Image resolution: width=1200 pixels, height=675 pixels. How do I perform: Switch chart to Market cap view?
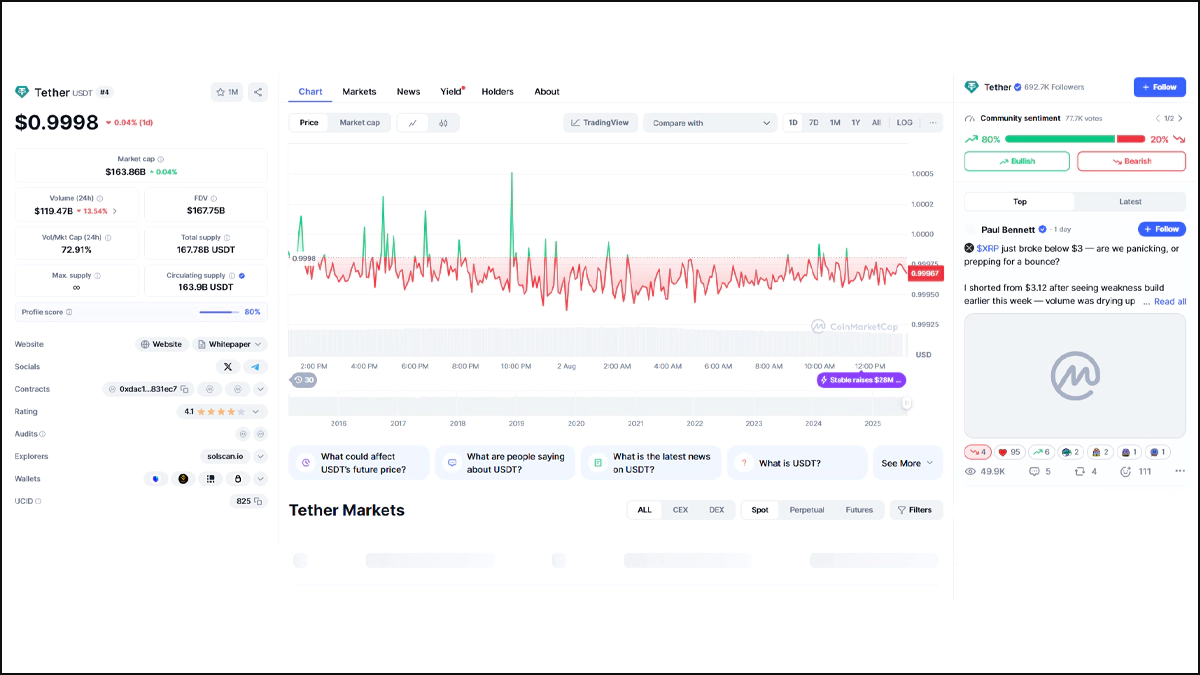360,123
